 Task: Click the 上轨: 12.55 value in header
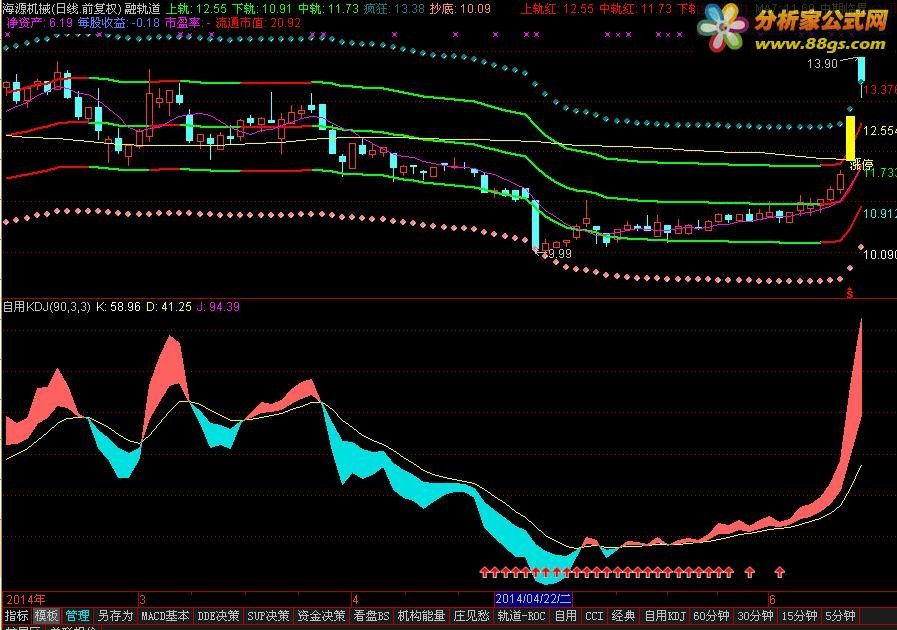[196, 9]
